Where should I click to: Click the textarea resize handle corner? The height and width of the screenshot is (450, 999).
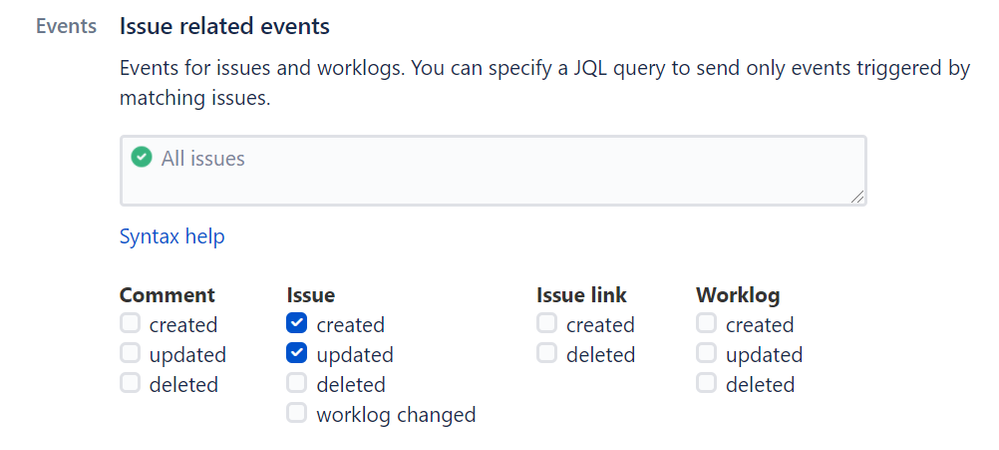coord(858,197)
